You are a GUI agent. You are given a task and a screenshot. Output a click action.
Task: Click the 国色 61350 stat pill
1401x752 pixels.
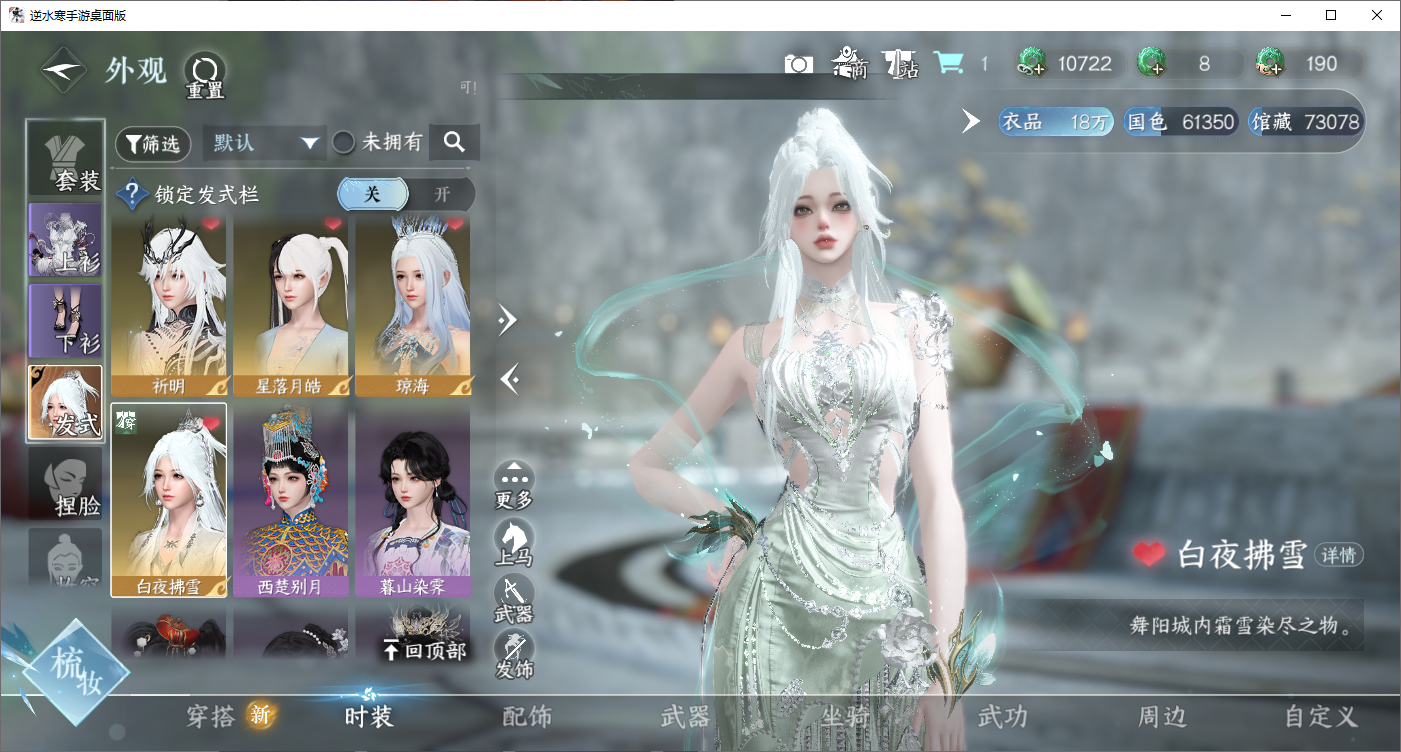coord(1181,122)
